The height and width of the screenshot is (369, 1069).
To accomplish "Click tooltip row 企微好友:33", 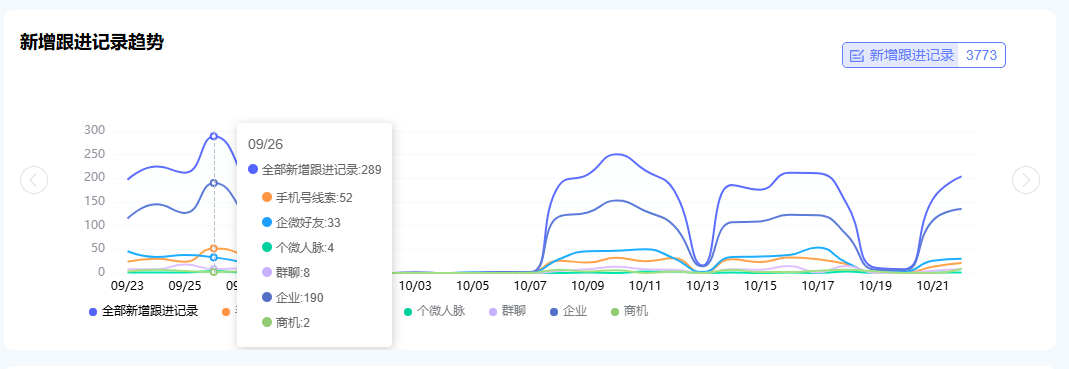I will click(301, 222).
